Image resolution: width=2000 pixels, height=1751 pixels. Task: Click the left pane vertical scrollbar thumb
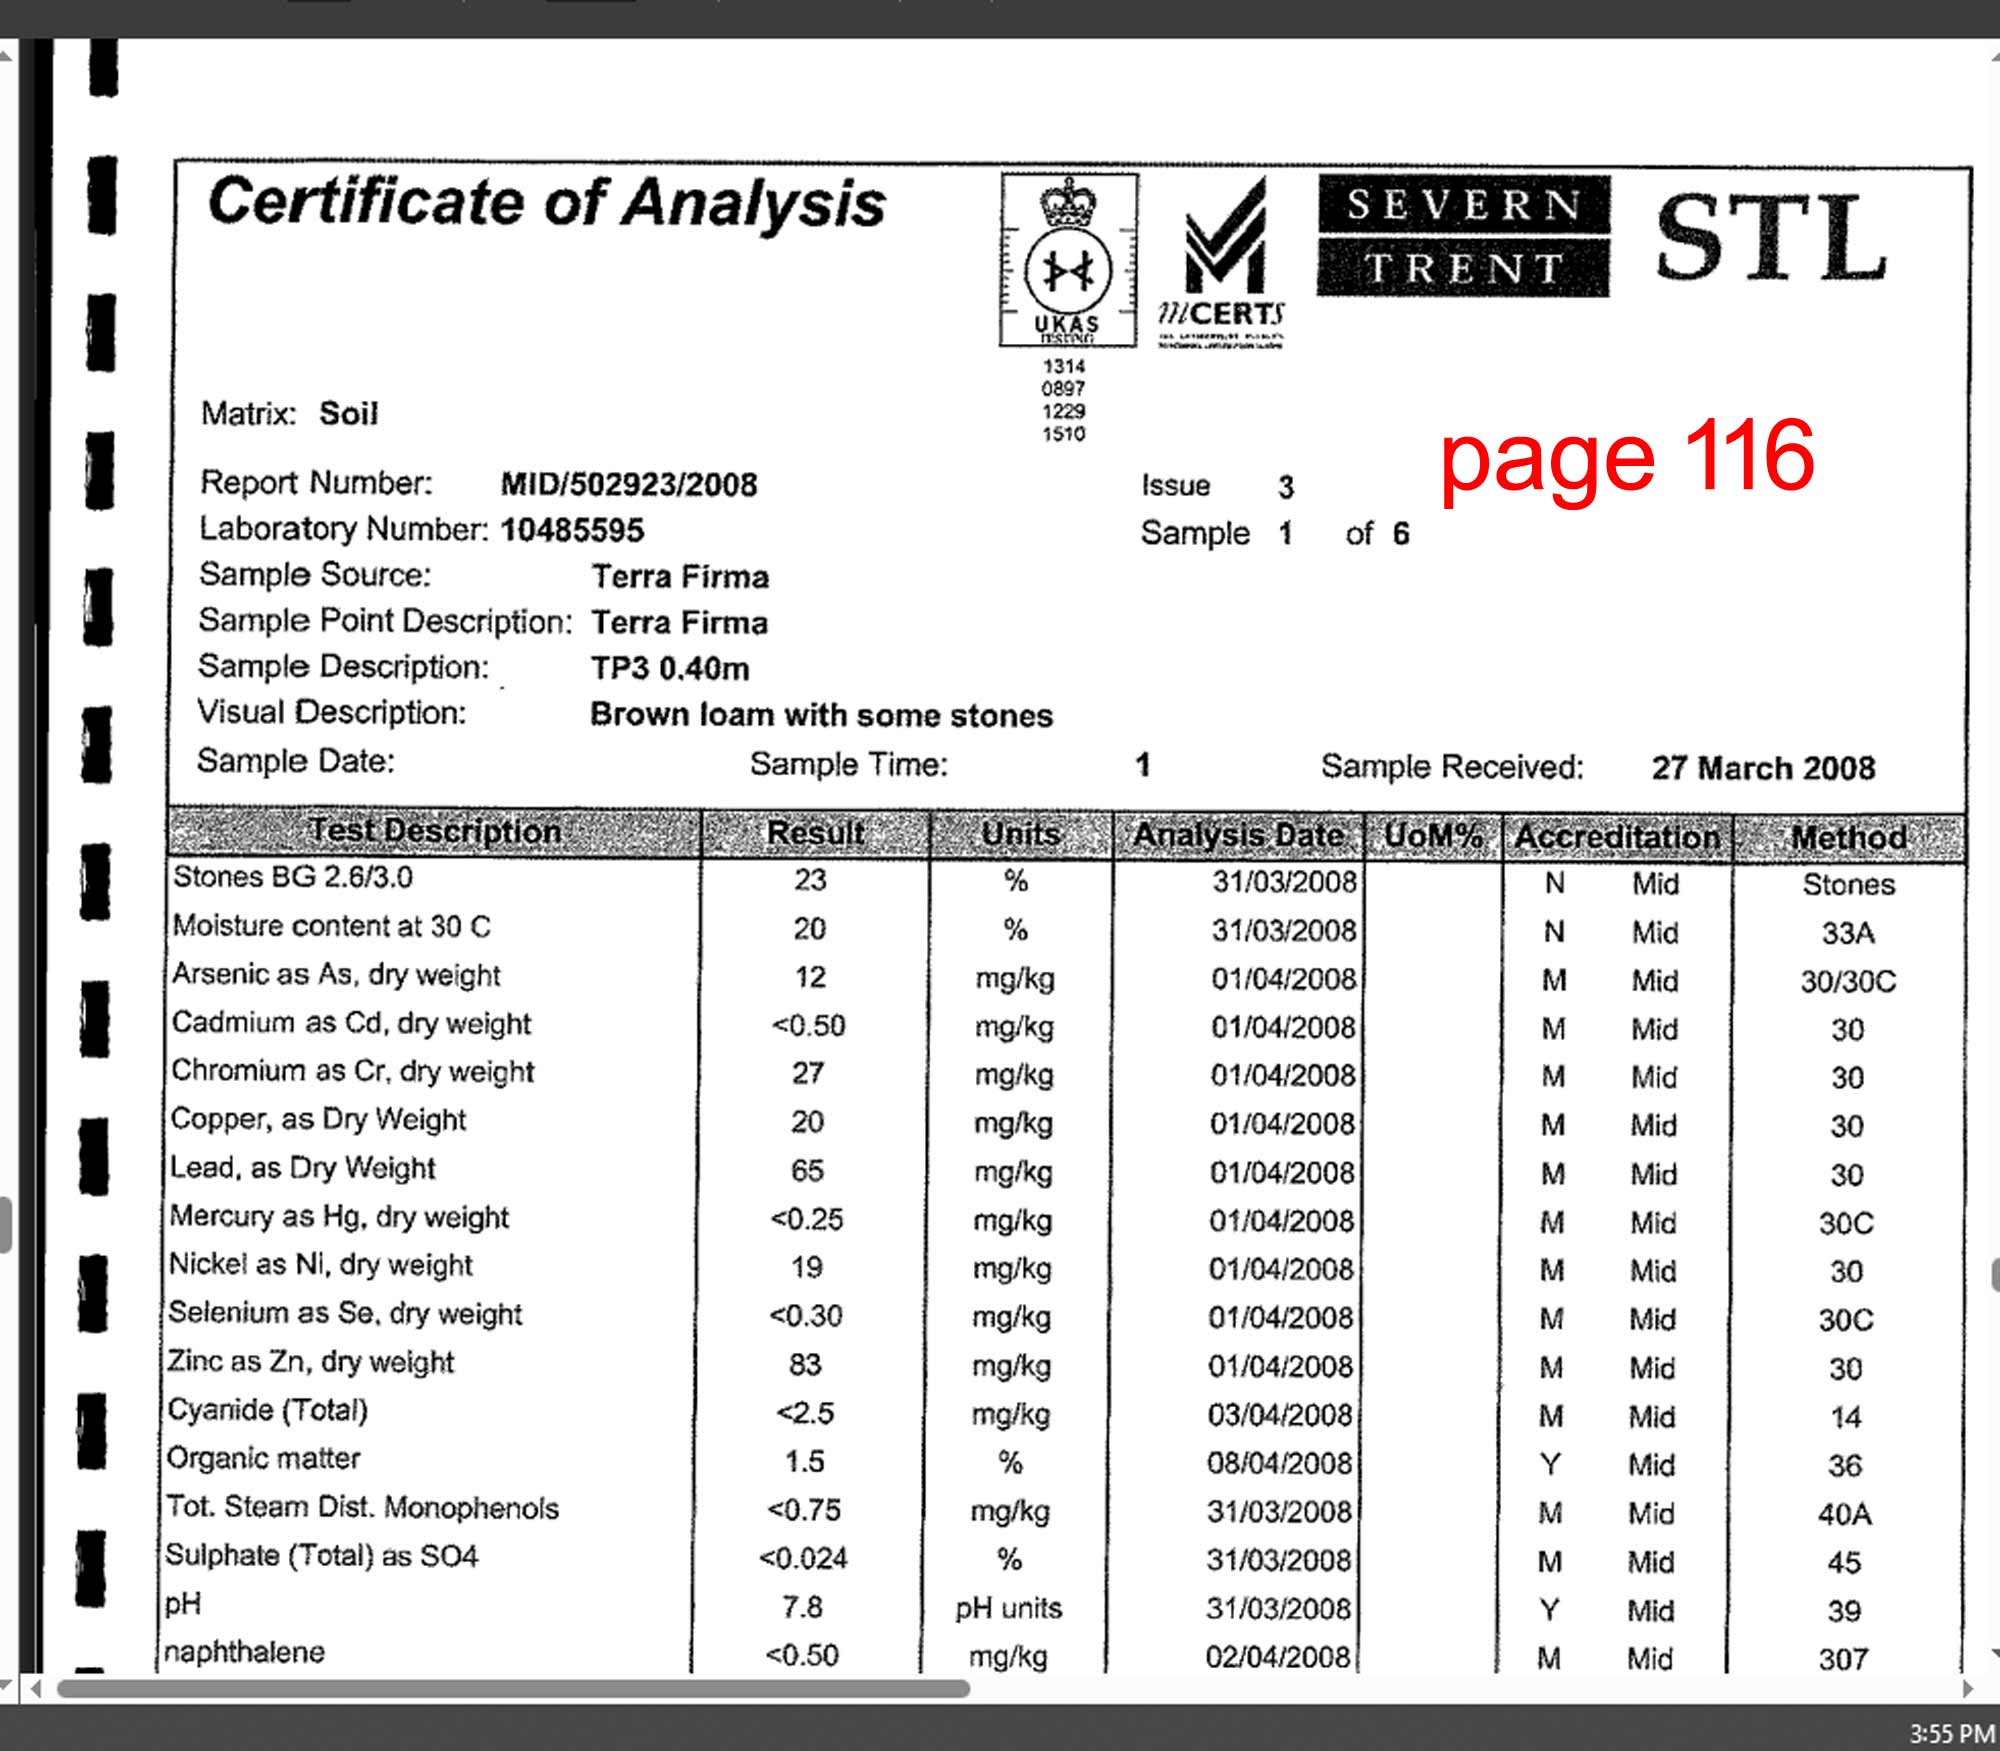coord(5,1225)
